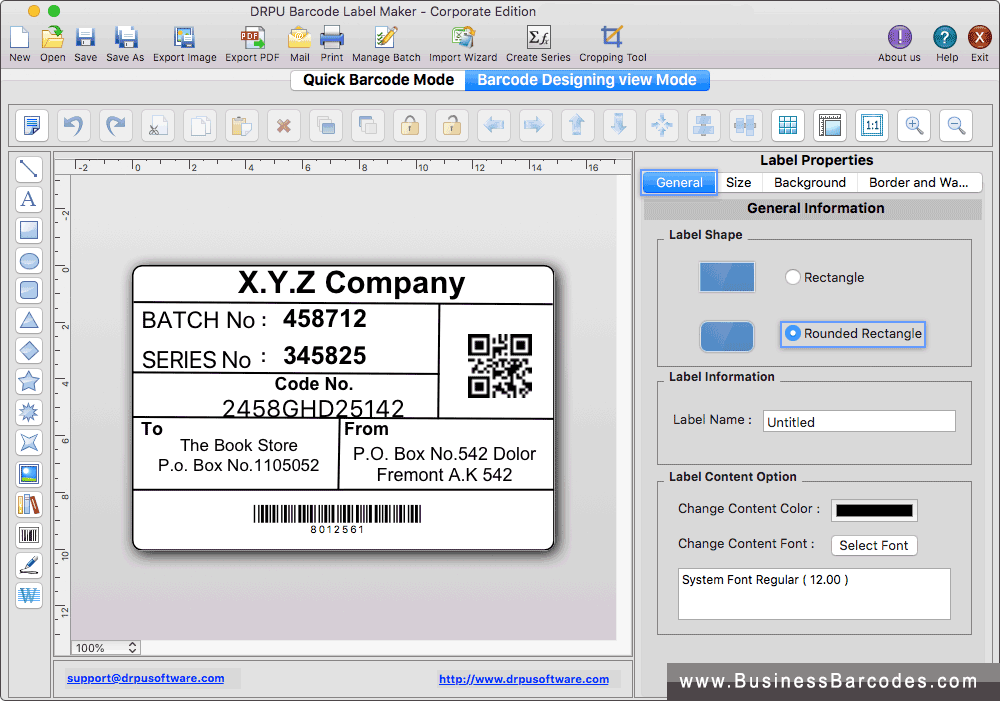Select the library books icon tool
The image size is (1000, 701).
29,504
